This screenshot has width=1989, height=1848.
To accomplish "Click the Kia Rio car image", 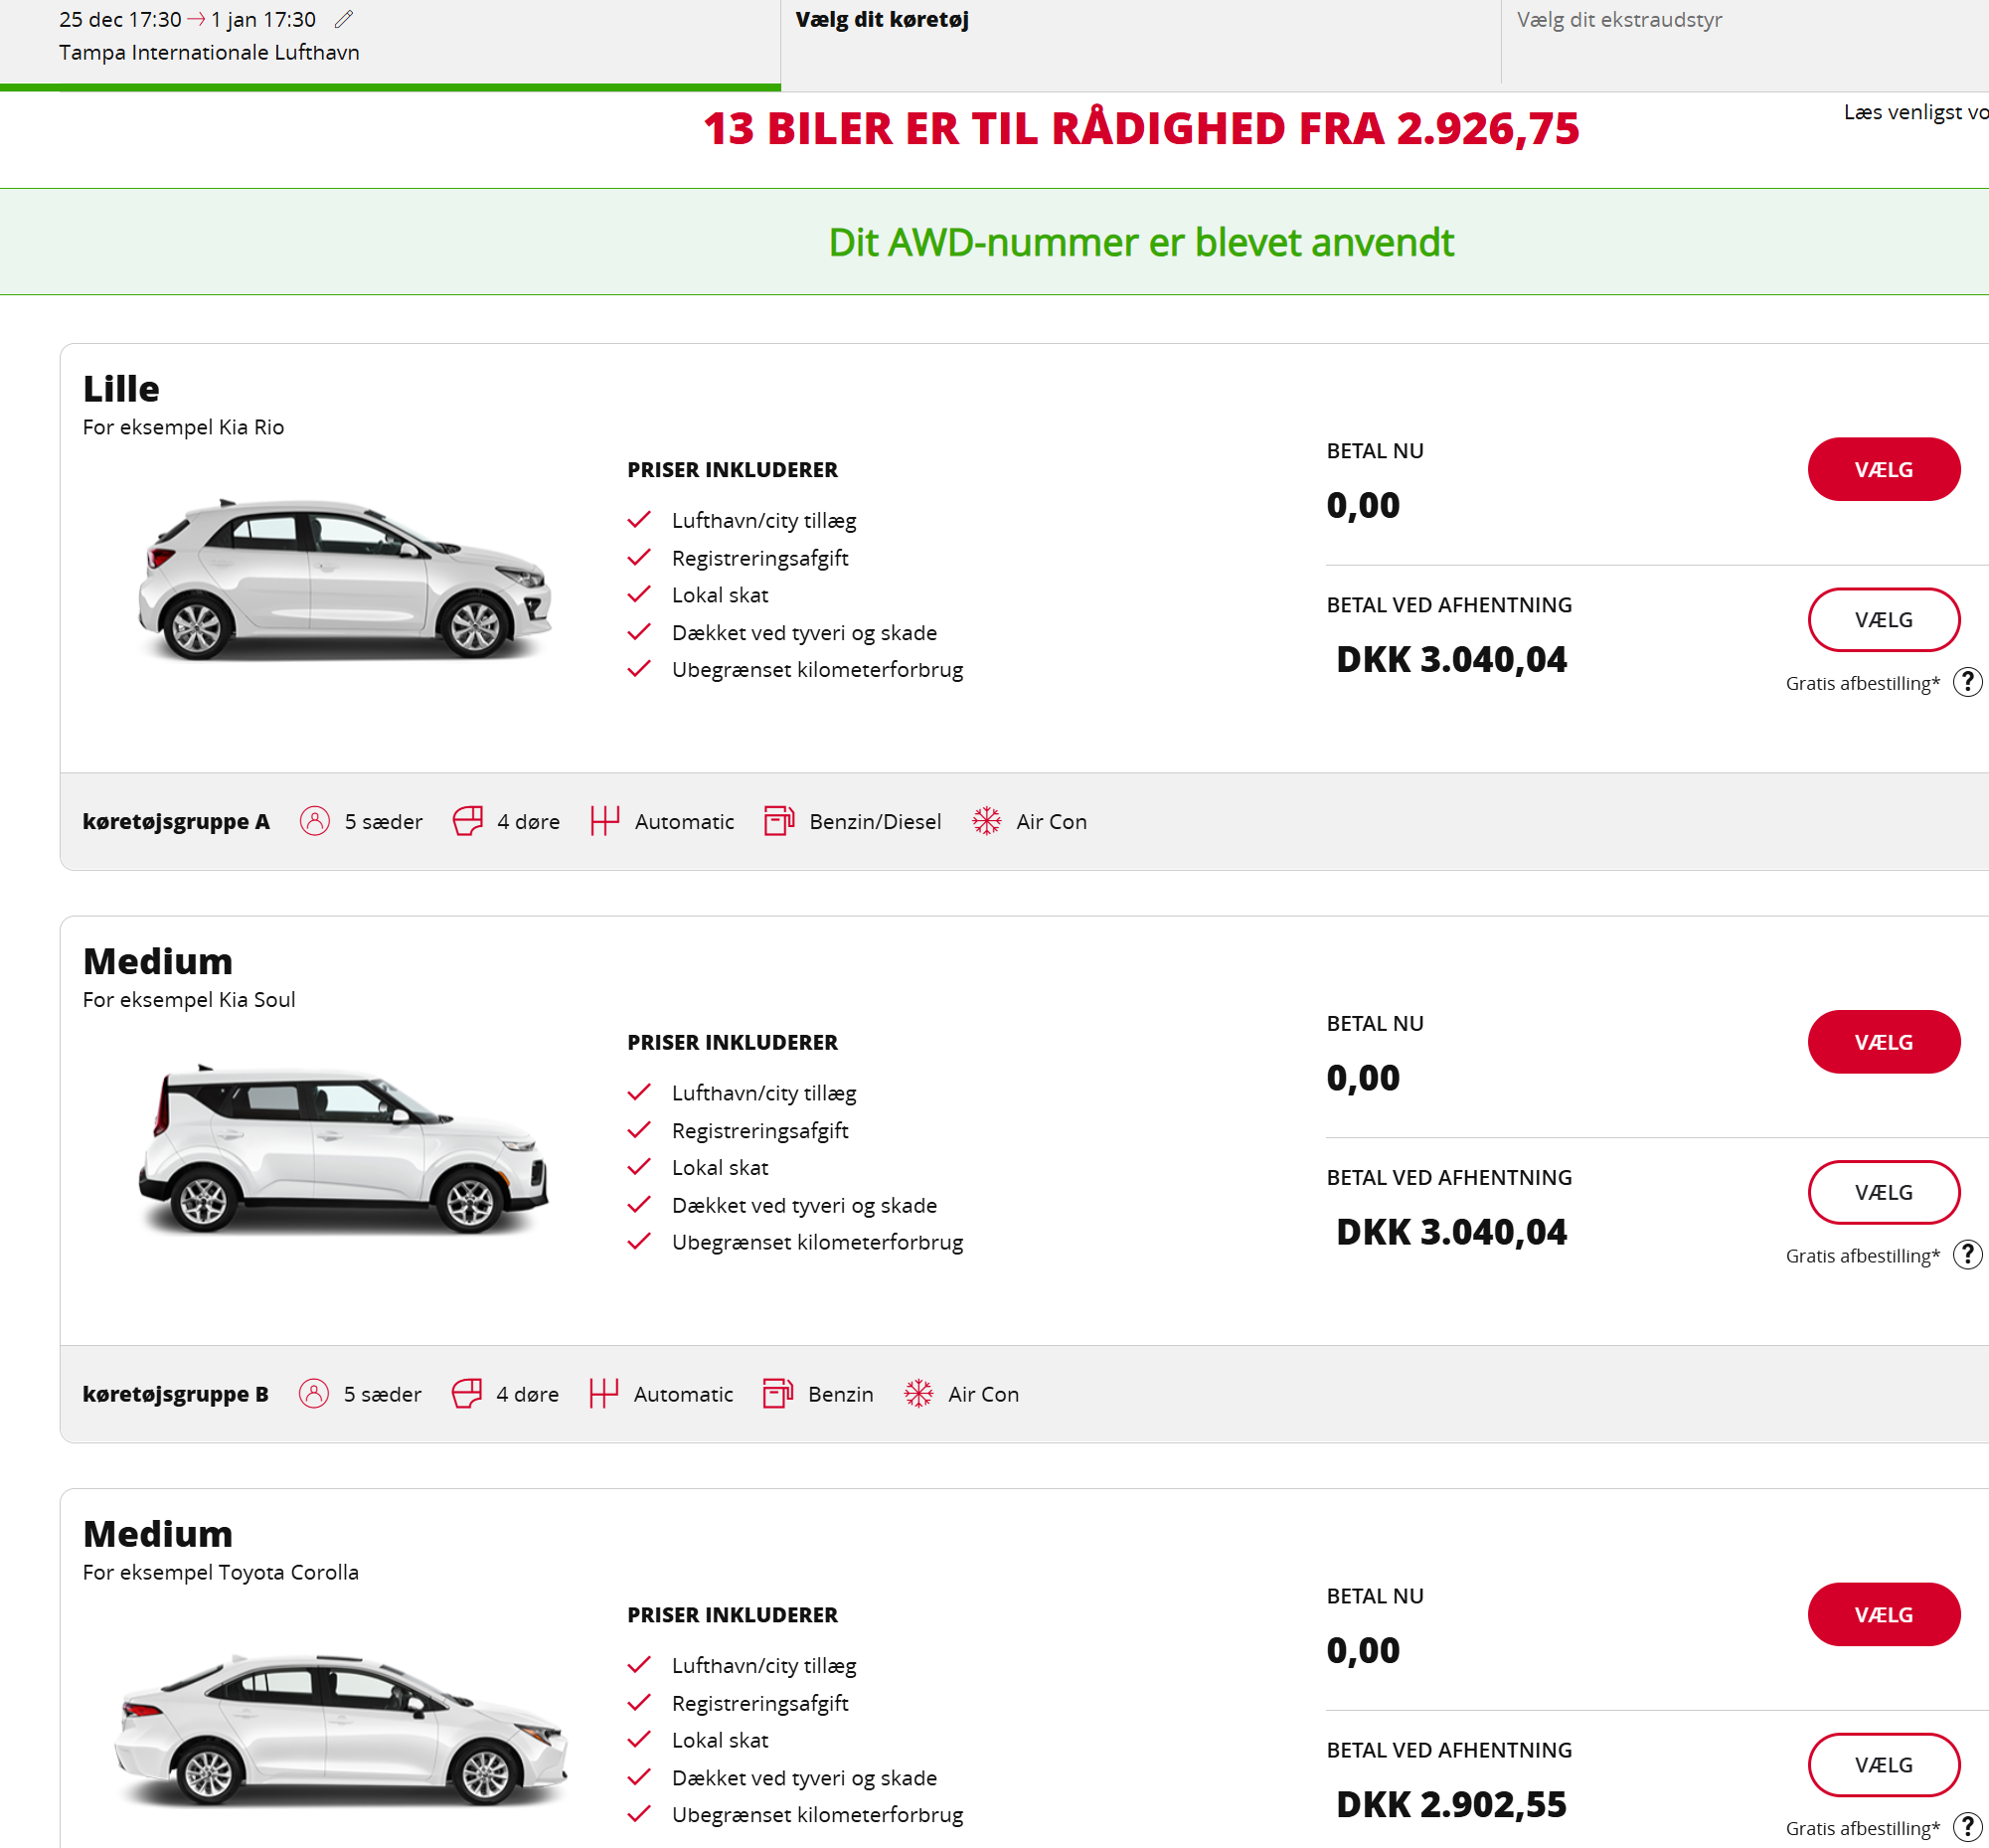I will pyautogui.click(x=344, y=579).
